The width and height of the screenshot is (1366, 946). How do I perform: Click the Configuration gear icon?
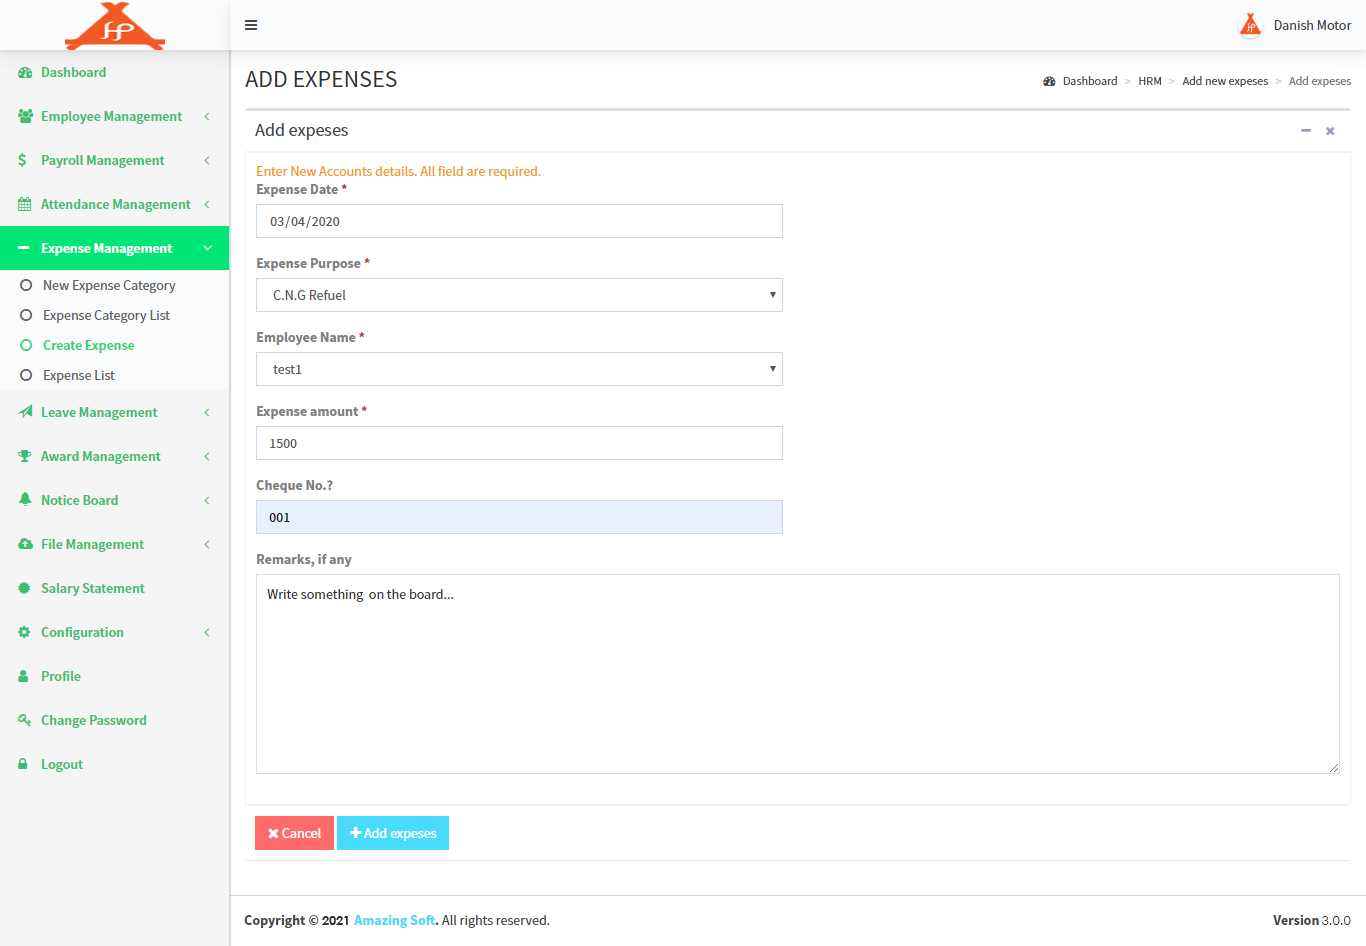[25, 632]
